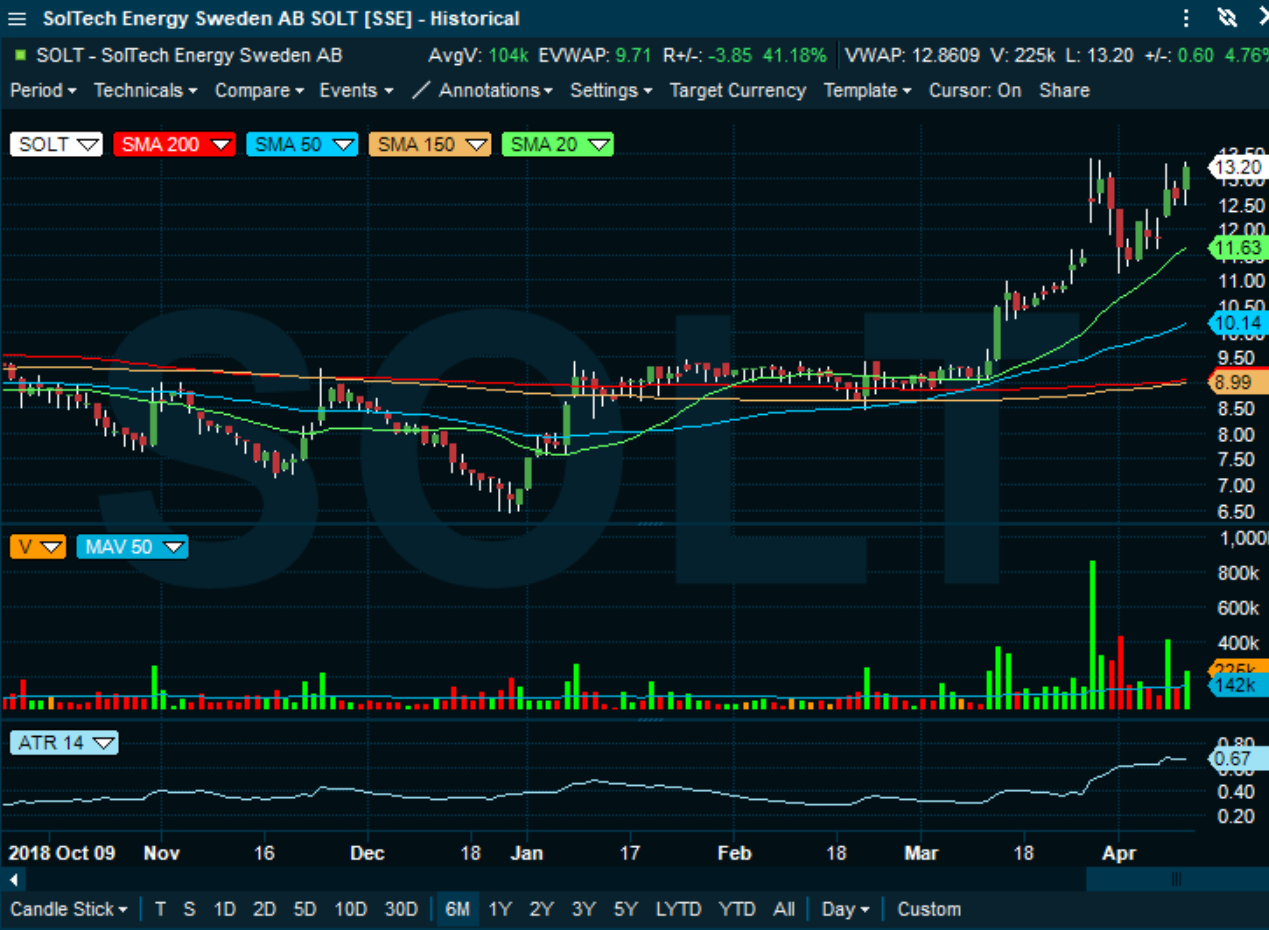This screenshot has width=1269, height=930.
Task: Open the Annotations drawing menu
Action: tap(483, 90)
